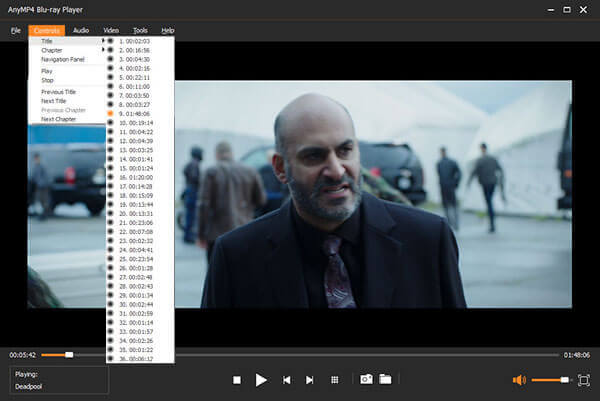Open the snapshot folder icon
The width and height of the screenshot is (600, 401).
click(385, 380)
